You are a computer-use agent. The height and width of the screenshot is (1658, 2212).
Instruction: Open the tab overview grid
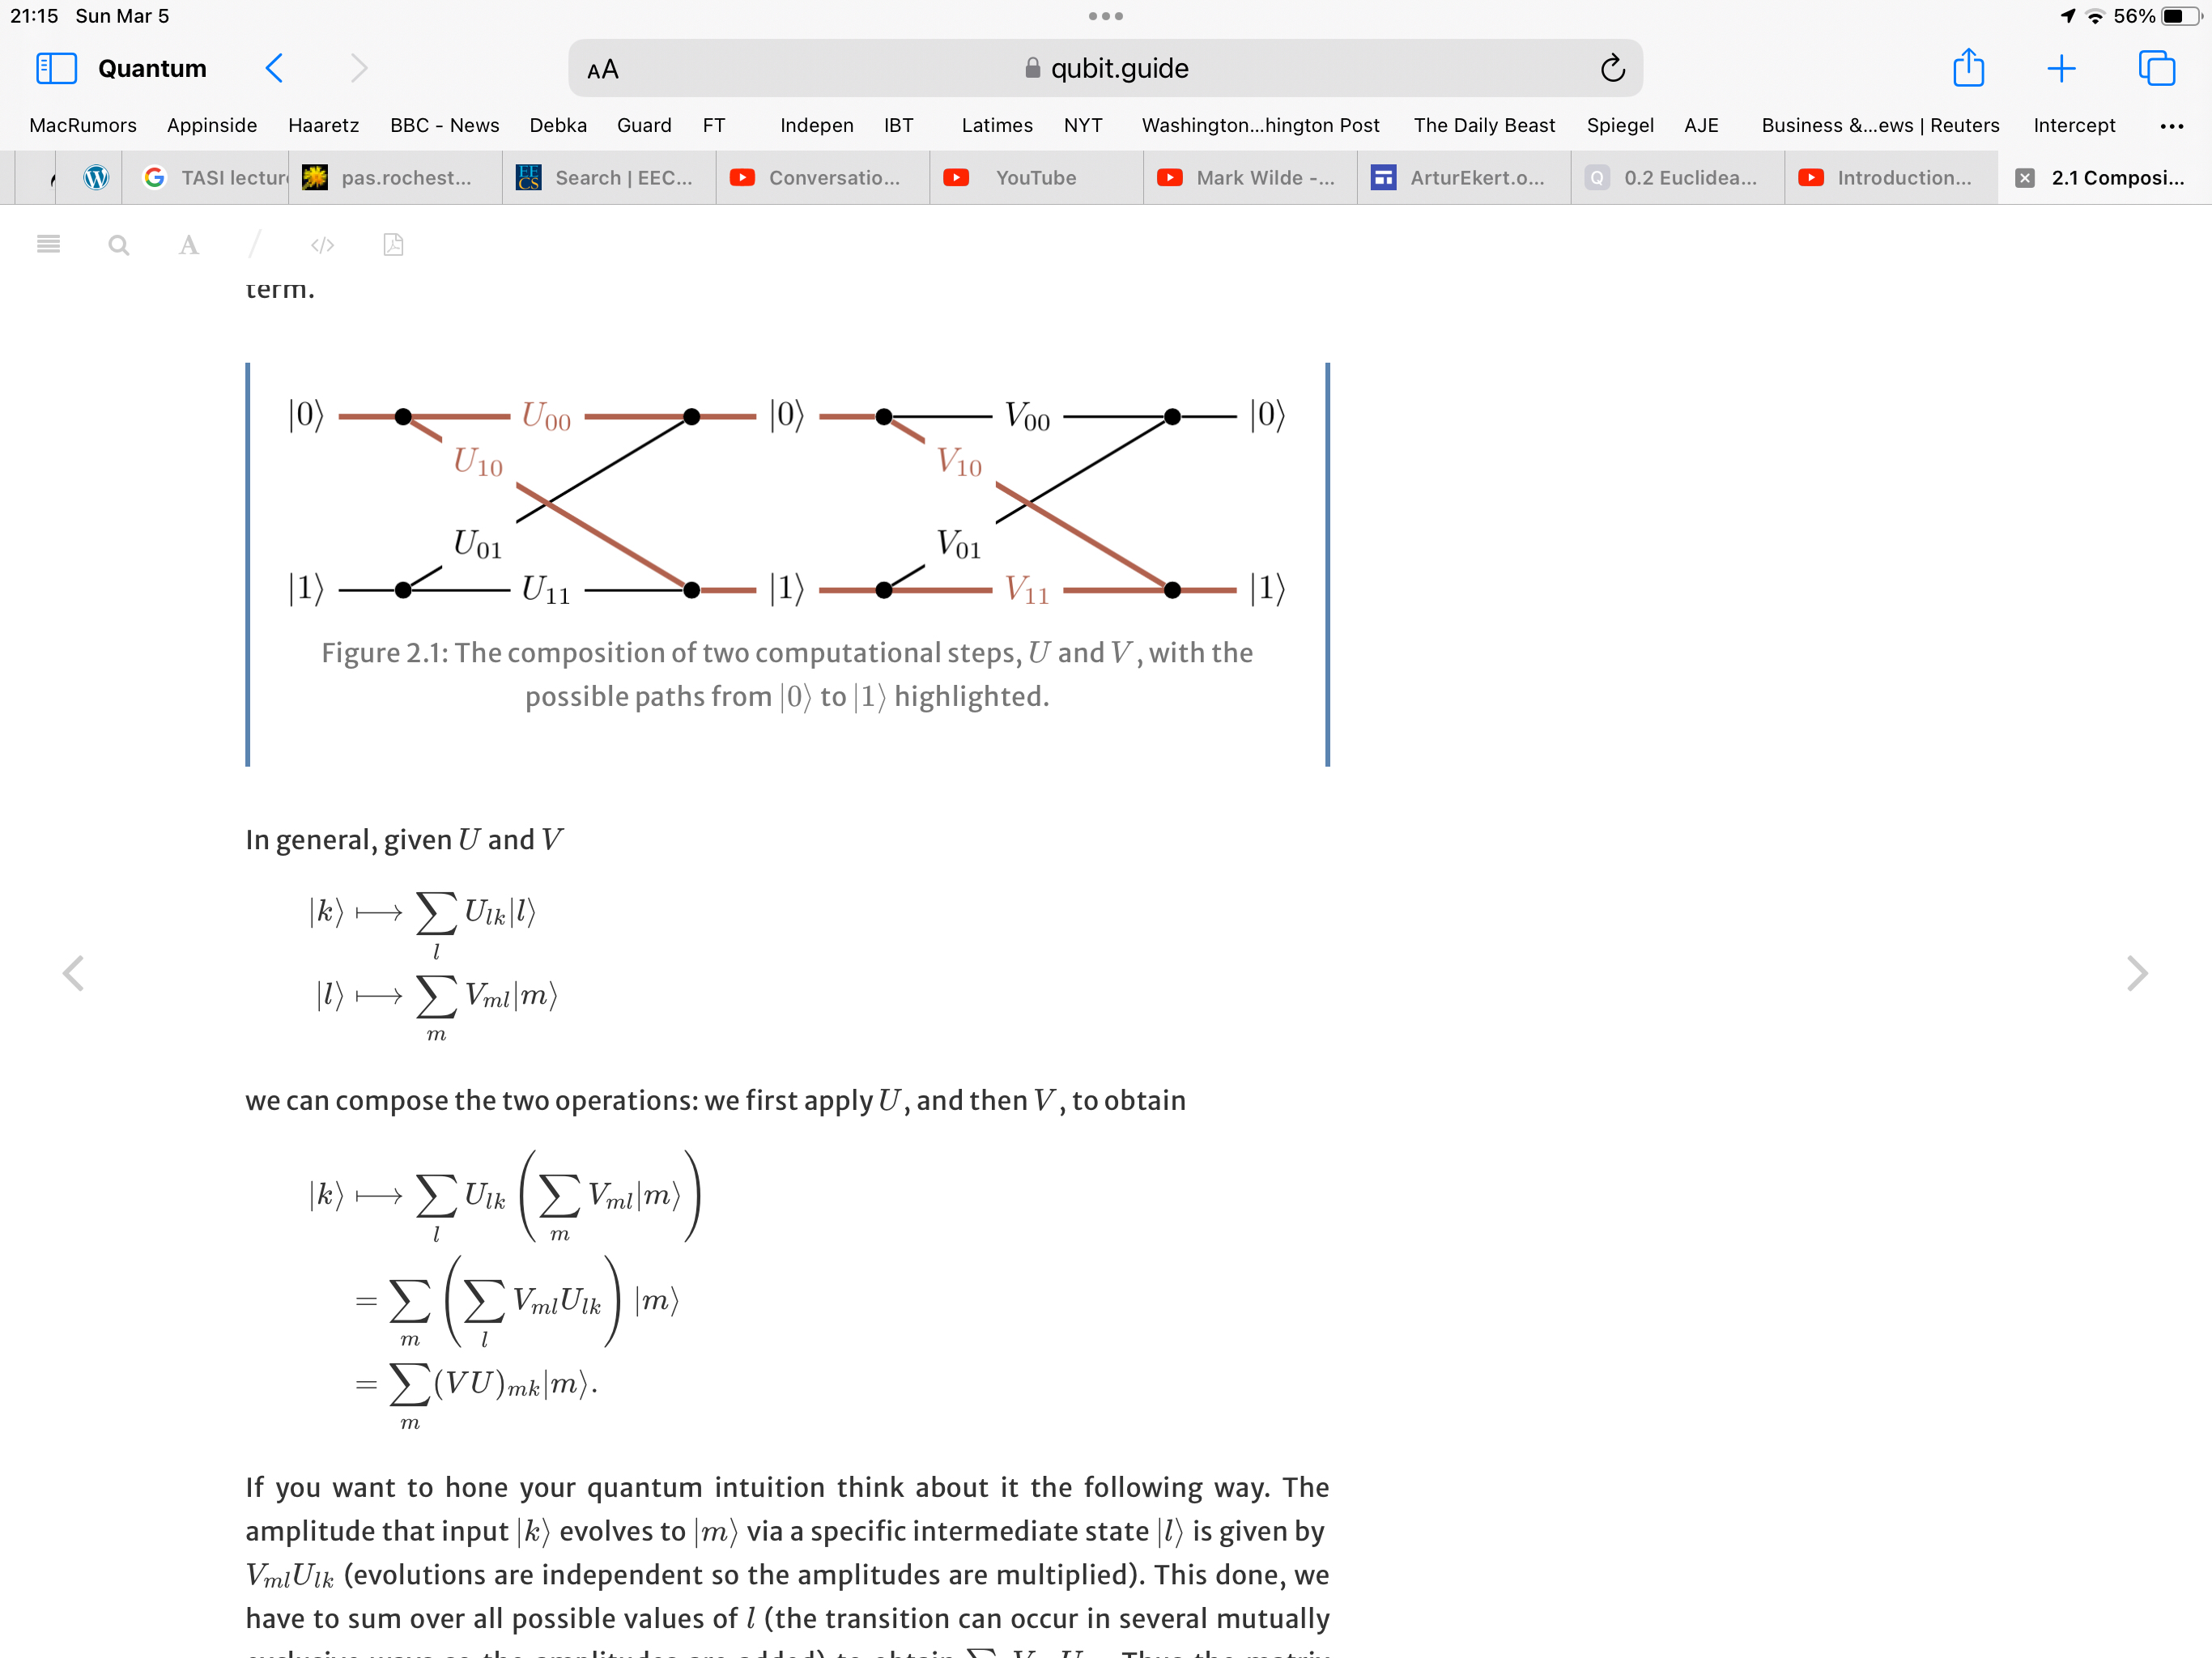(2158, 68)
